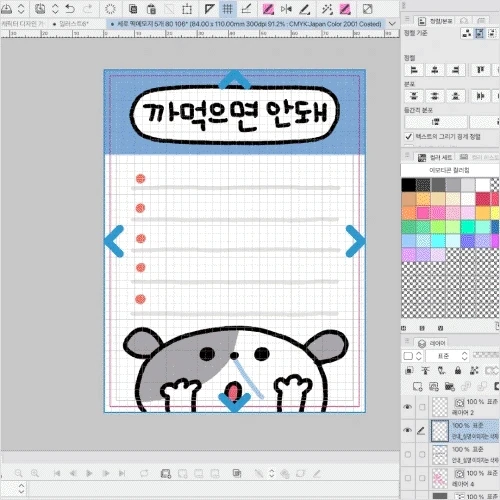Click the layer opacity slider

[x=486, y=355]
